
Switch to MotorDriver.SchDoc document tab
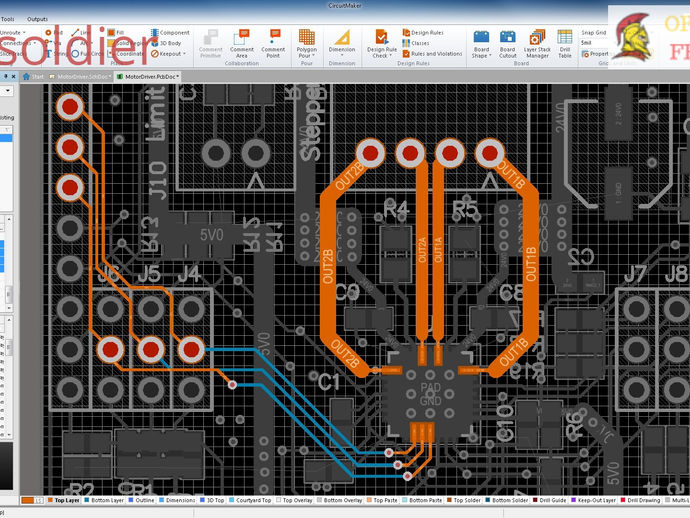tap(80, 77)
